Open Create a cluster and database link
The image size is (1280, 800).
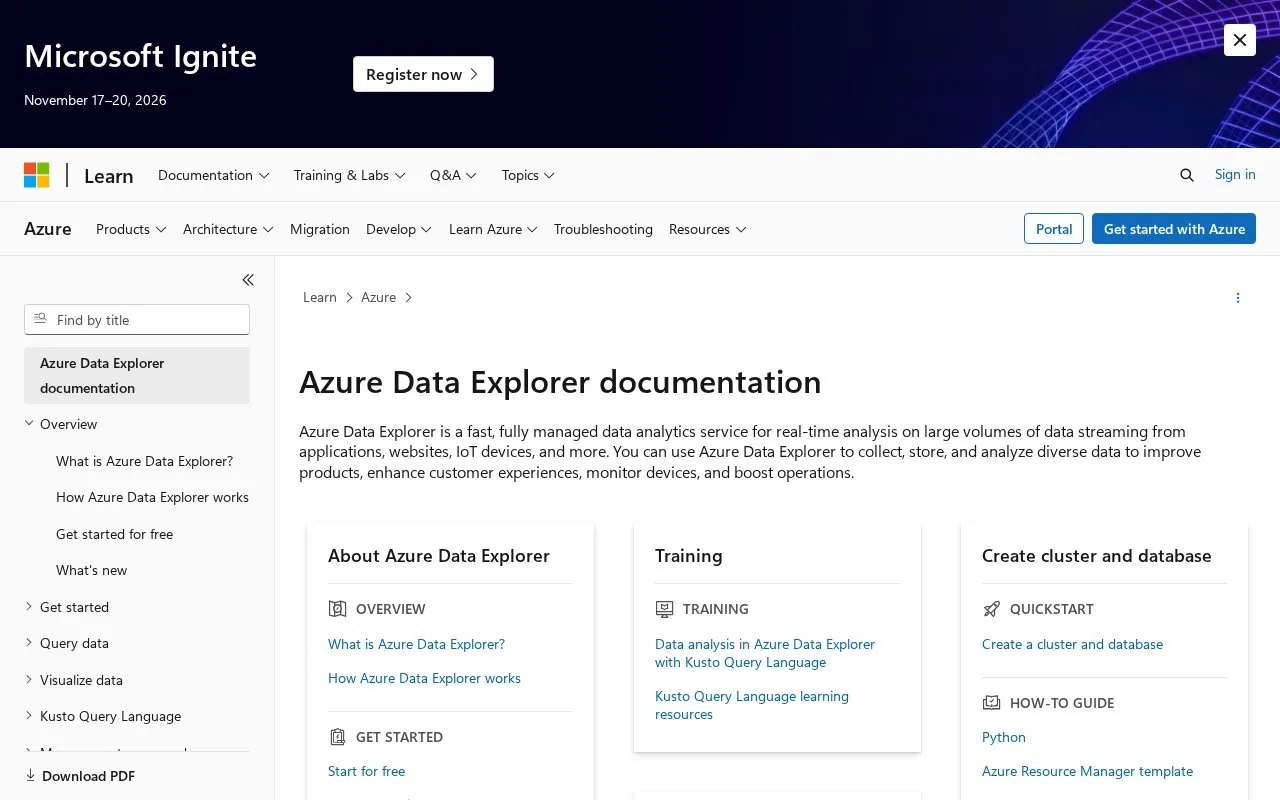(x=1072, y=644)
